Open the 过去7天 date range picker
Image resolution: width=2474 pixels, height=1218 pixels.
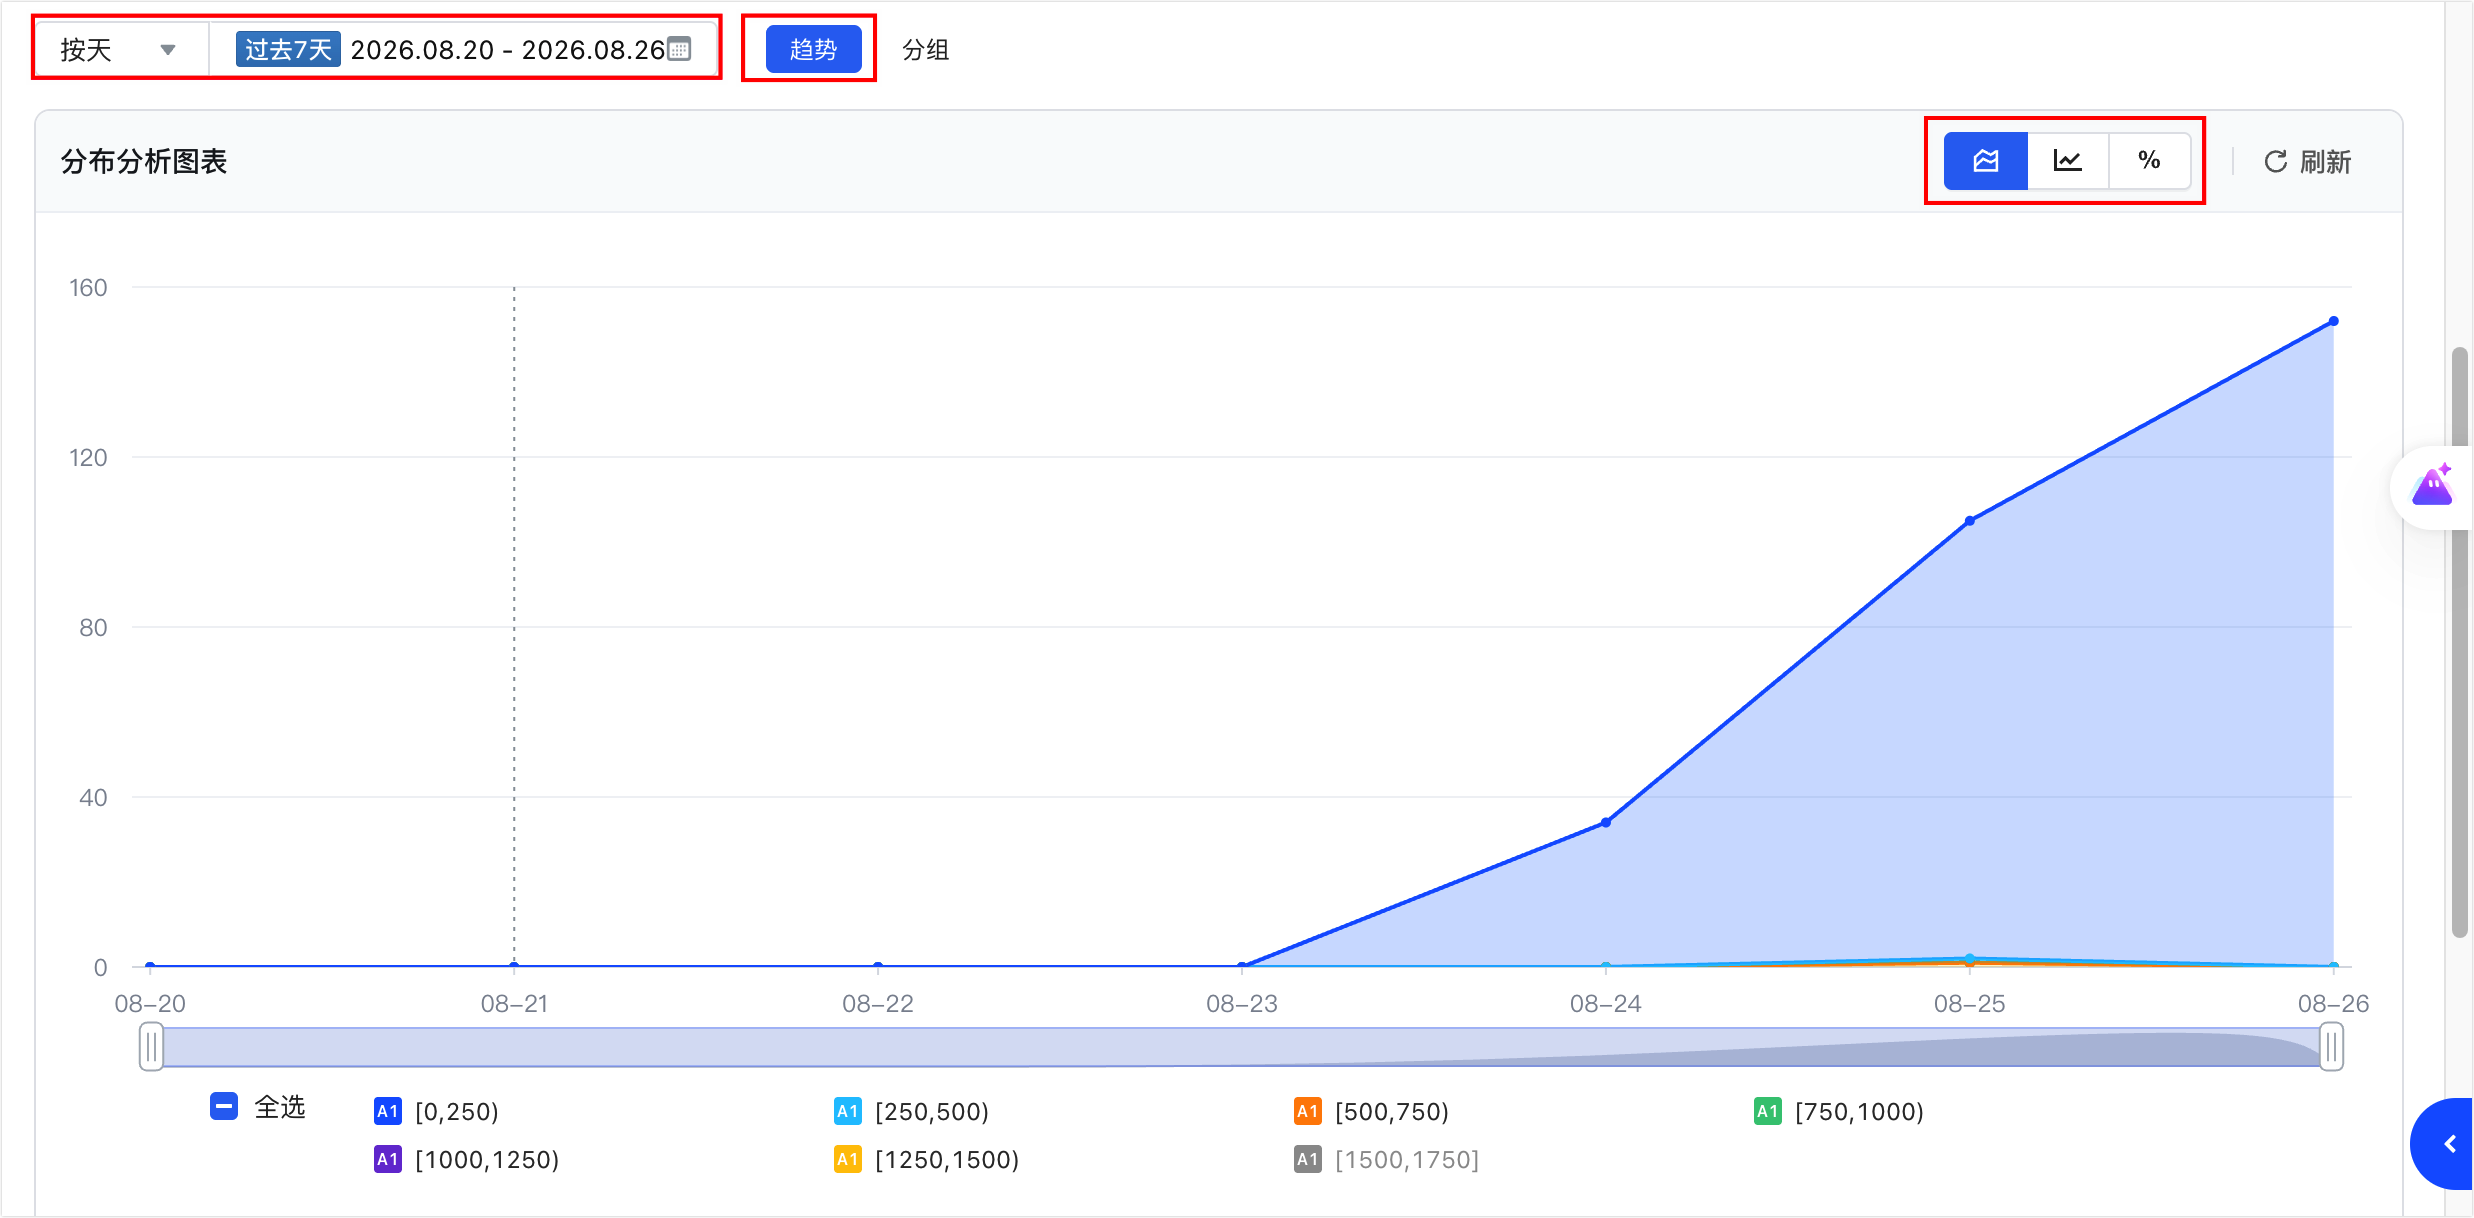(463, 49)
